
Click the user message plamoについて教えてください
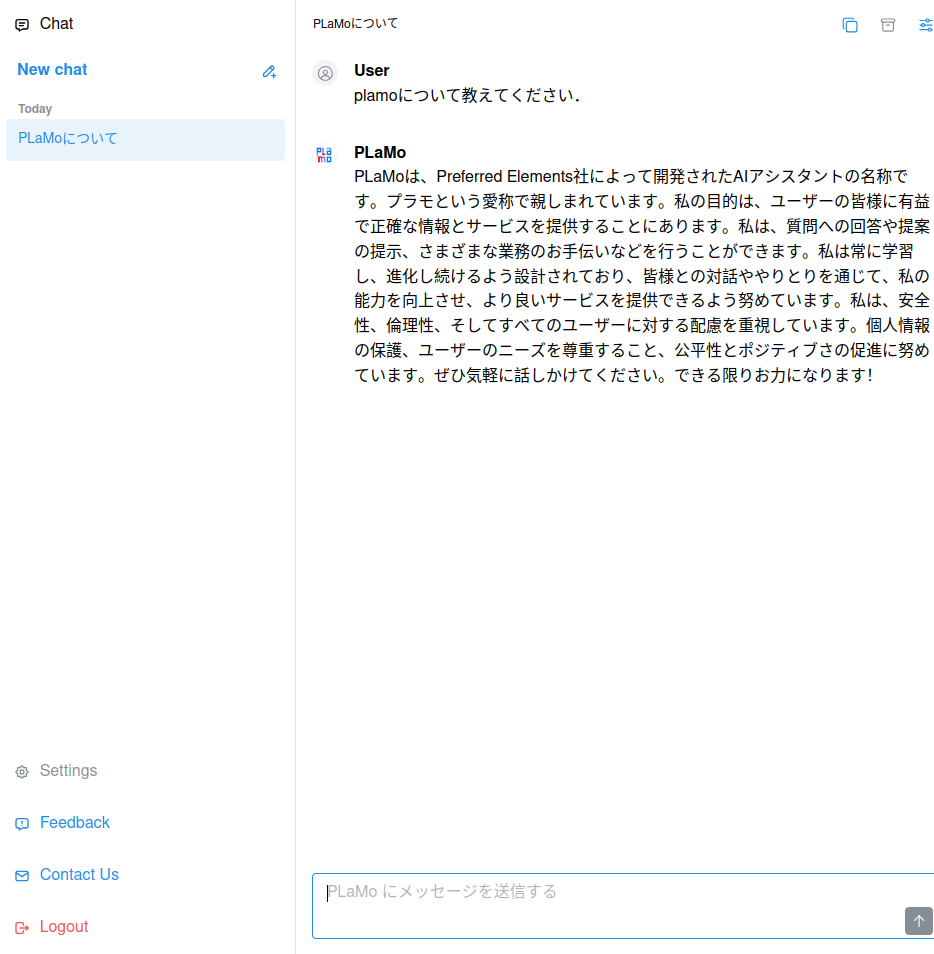coord(467,96)
